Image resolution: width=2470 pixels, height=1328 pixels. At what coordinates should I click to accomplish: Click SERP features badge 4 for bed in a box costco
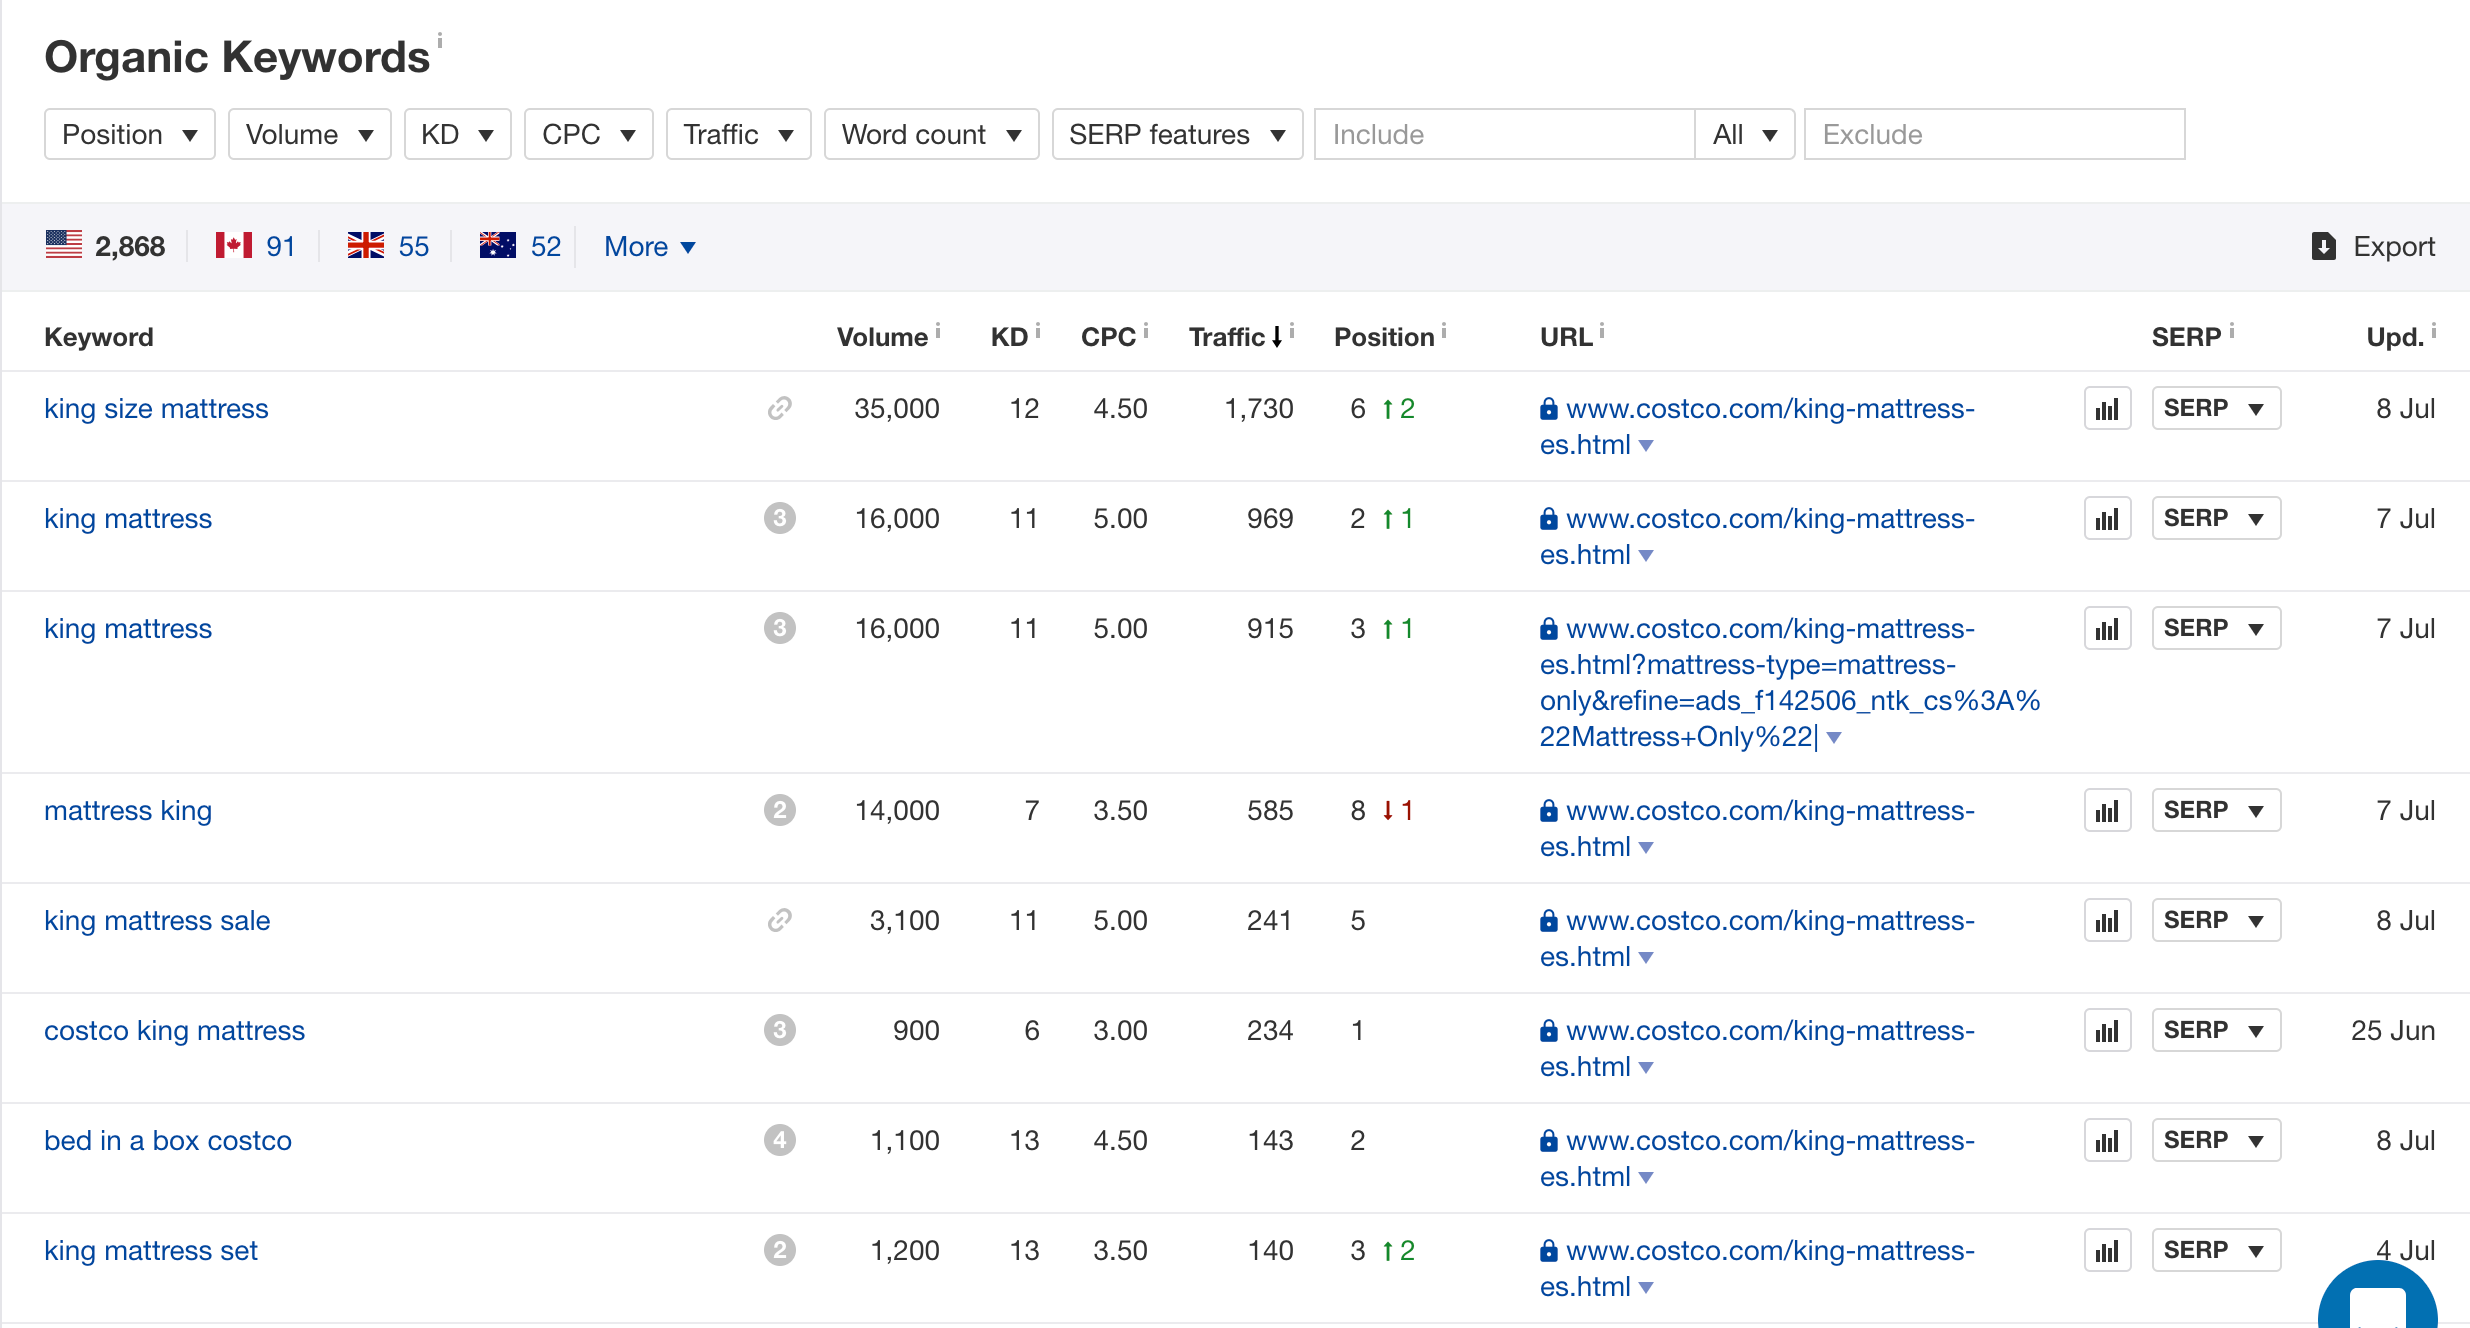(780, 1140)
